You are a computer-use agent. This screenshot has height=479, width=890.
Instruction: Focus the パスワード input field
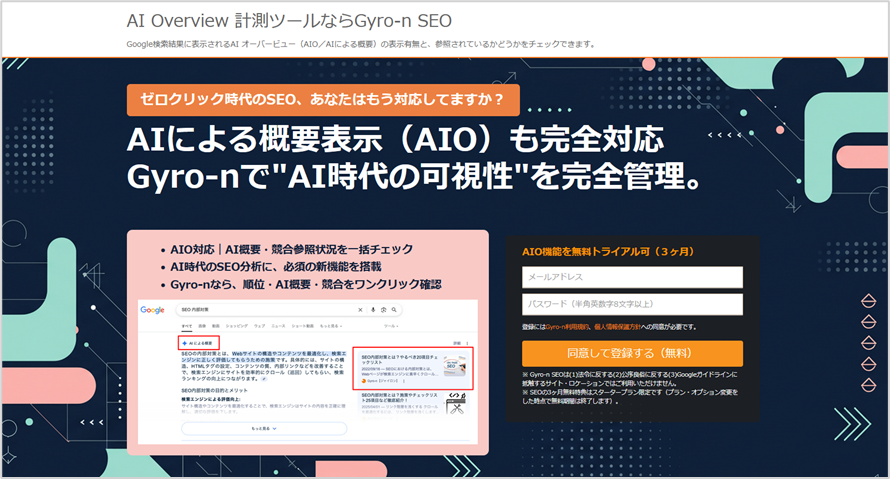tap(632, 304)
